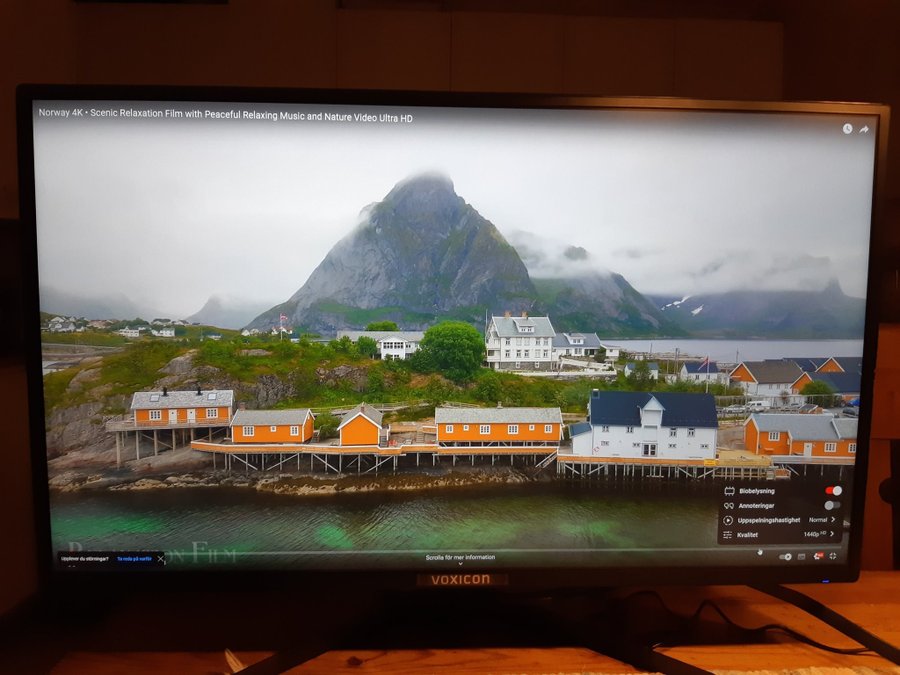Enable the Annoteringar toggle
900x675 pixels.
(831, 506)
